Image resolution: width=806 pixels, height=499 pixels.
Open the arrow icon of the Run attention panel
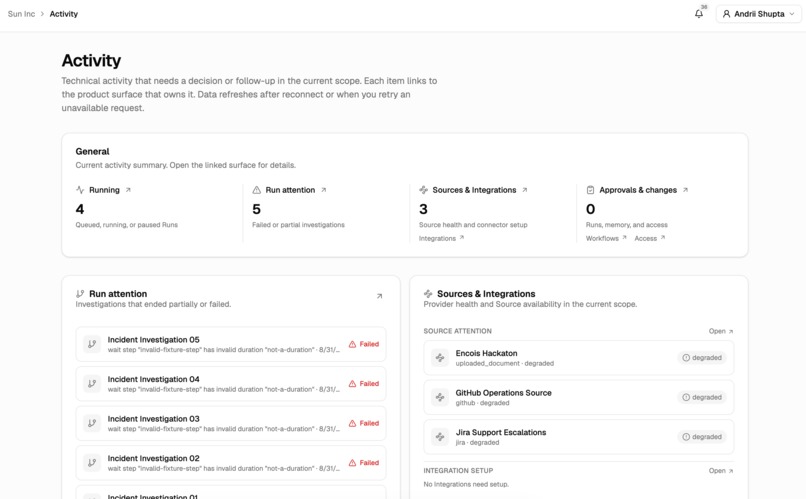pos(379,296)
